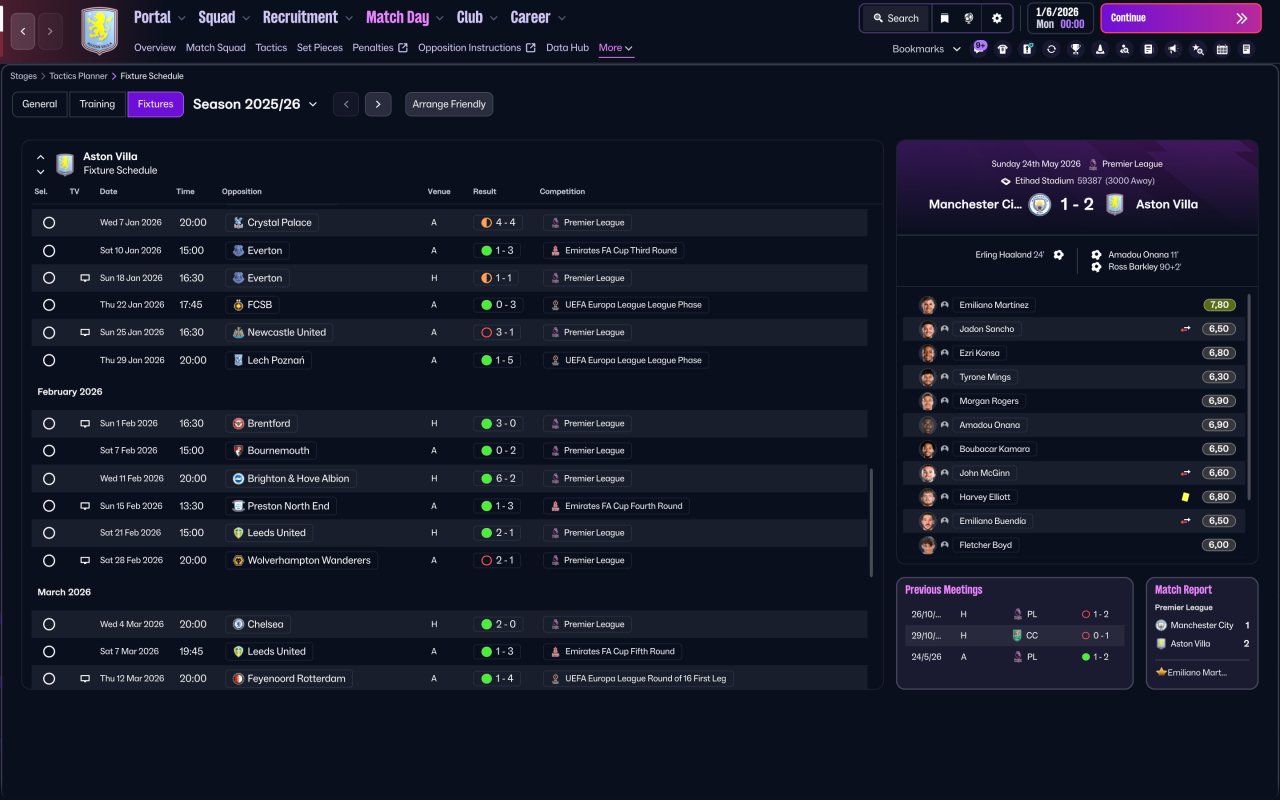This screenshot has width=1280, height=800.
Task: Open the More submenu dropdown
Action: coord(615,48)
